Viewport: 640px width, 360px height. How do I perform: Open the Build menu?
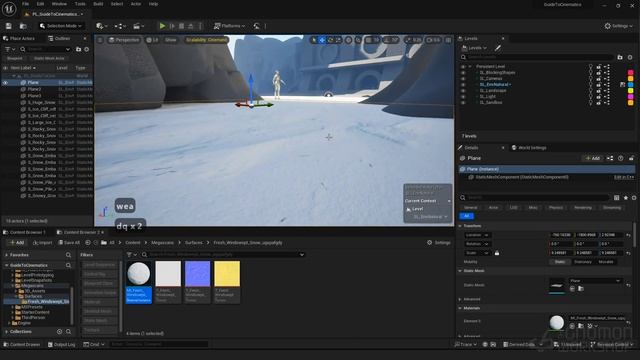(98, 4)
